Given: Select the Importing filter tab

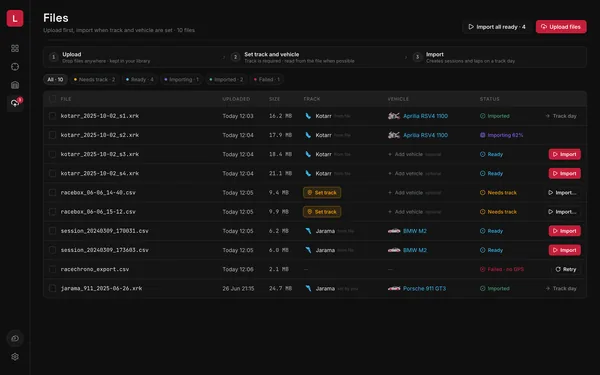Looking at the screenshot, I should pyautogui.click(x=181, y=80).
